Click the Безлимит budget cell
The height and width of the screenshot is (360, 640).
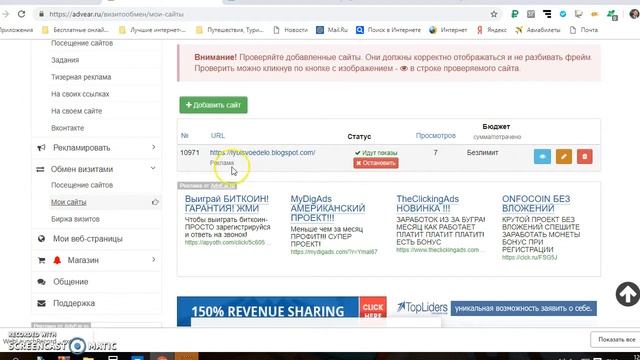[482, 152]
